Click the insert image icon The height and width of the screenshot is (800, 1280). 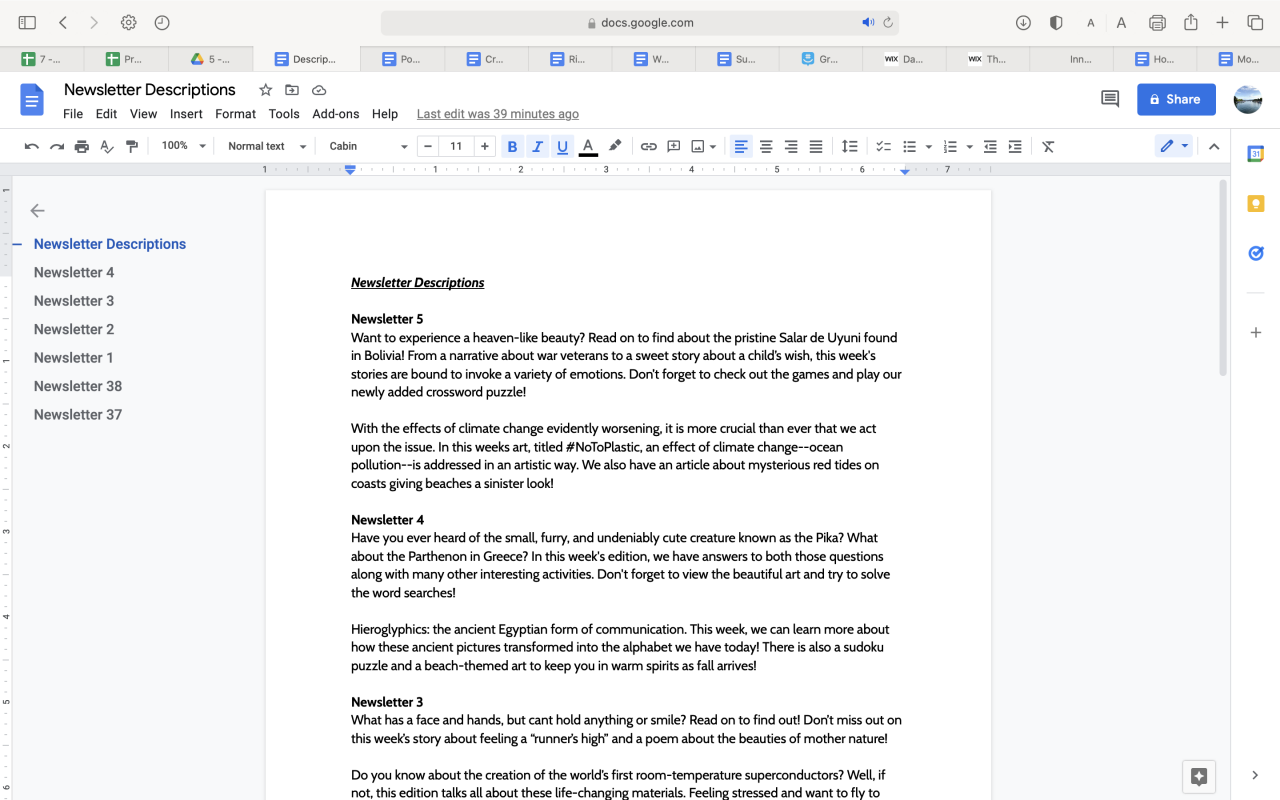(x=698, y=146)
